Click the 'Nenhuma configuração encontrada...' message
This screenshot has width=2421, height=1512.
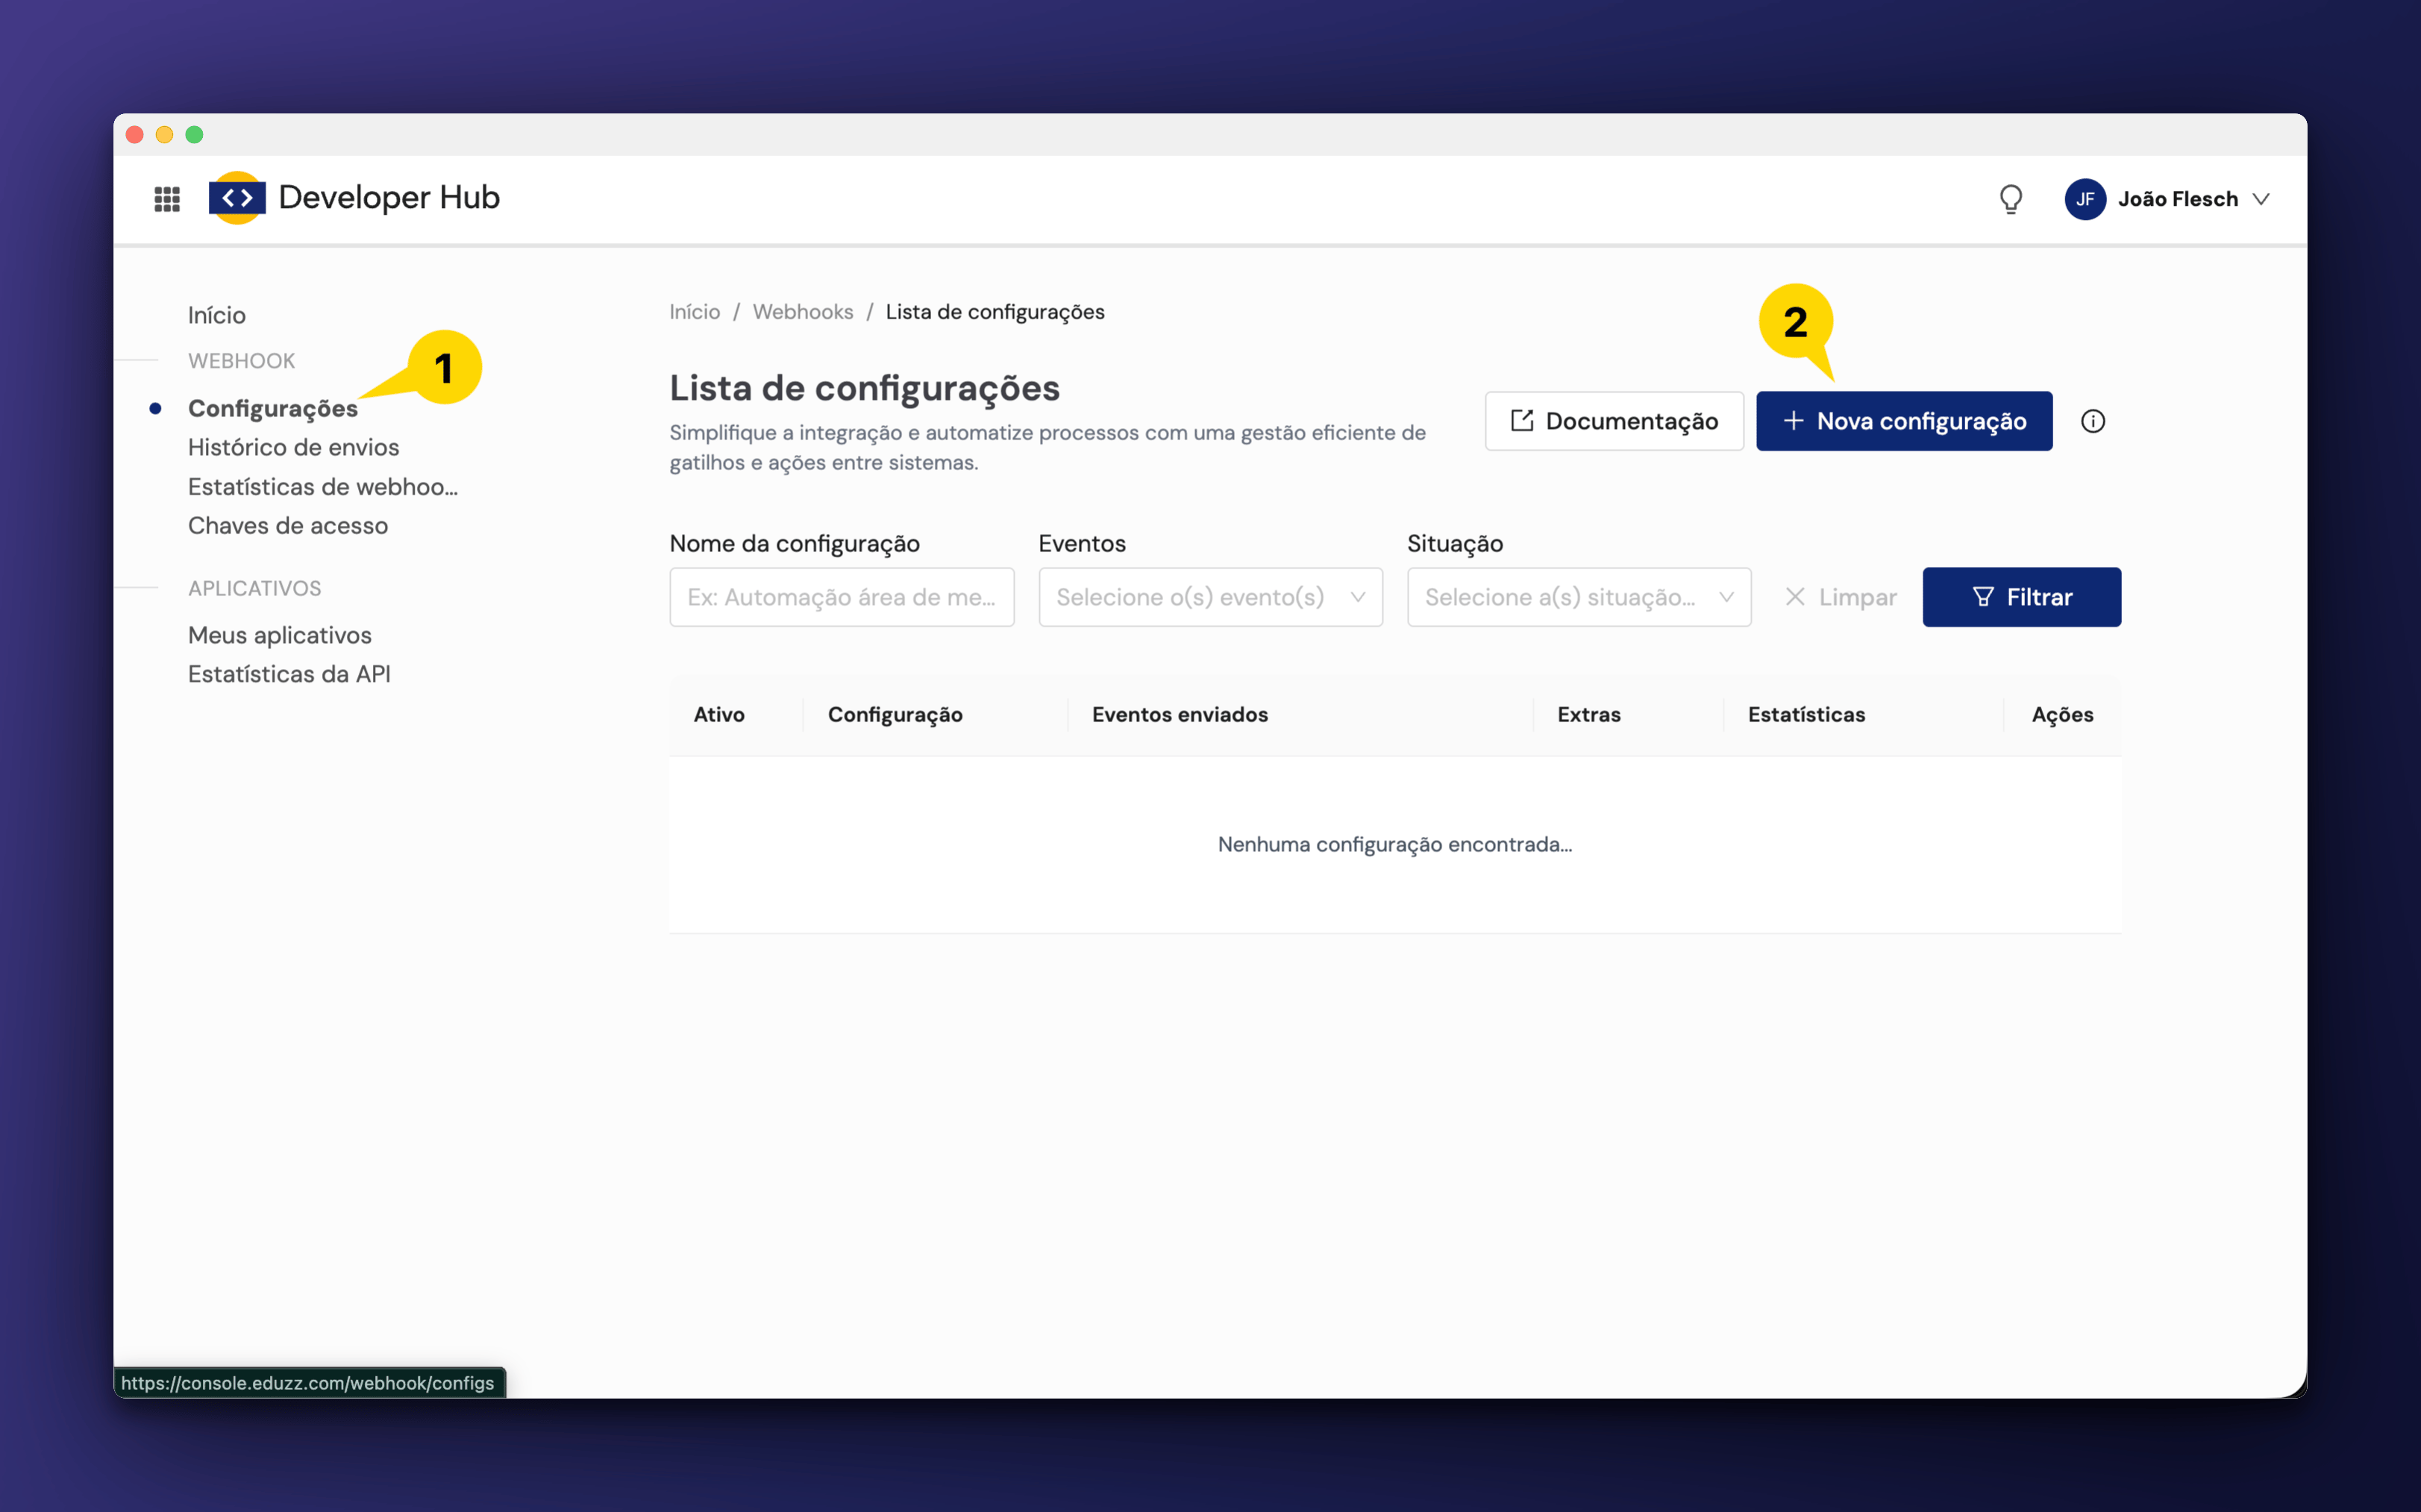pyautogui.click(x=1395, y=845)
